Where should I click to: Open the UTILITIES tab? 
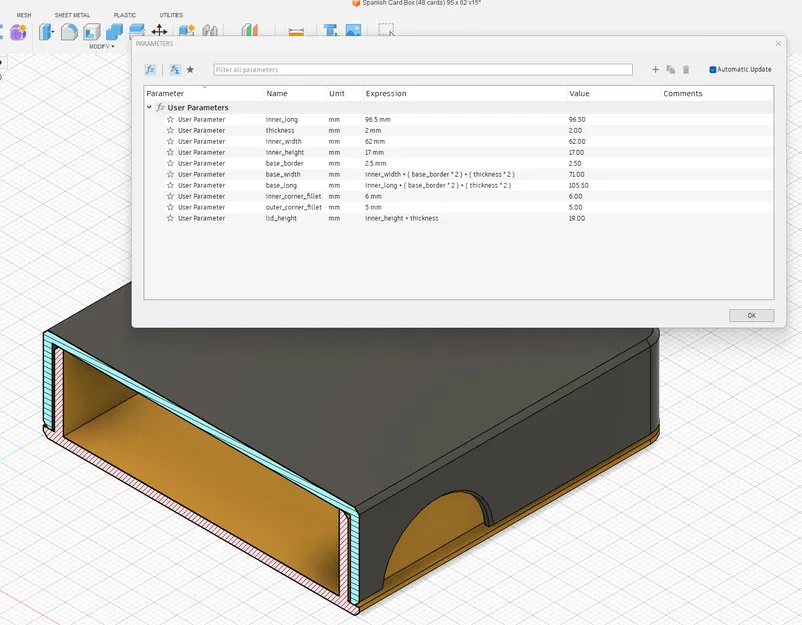point(171,16)
